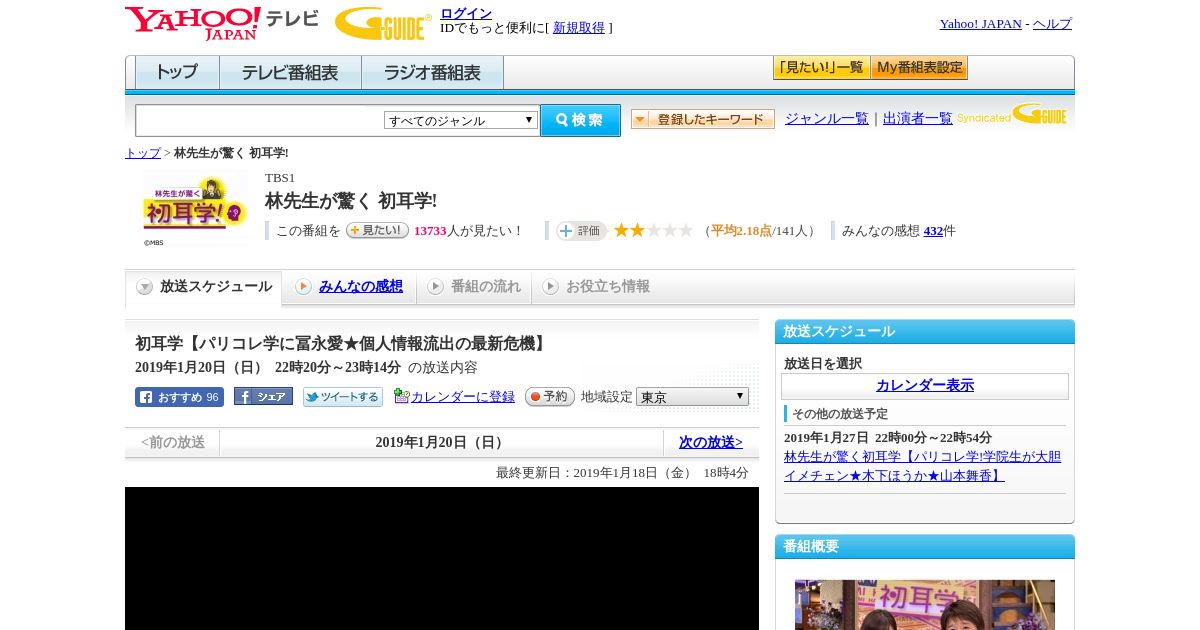Open the 林先生が驚く初耳学 January 27 broadcast link
This screenshot has width=1200, height=630.
[922, 466]
